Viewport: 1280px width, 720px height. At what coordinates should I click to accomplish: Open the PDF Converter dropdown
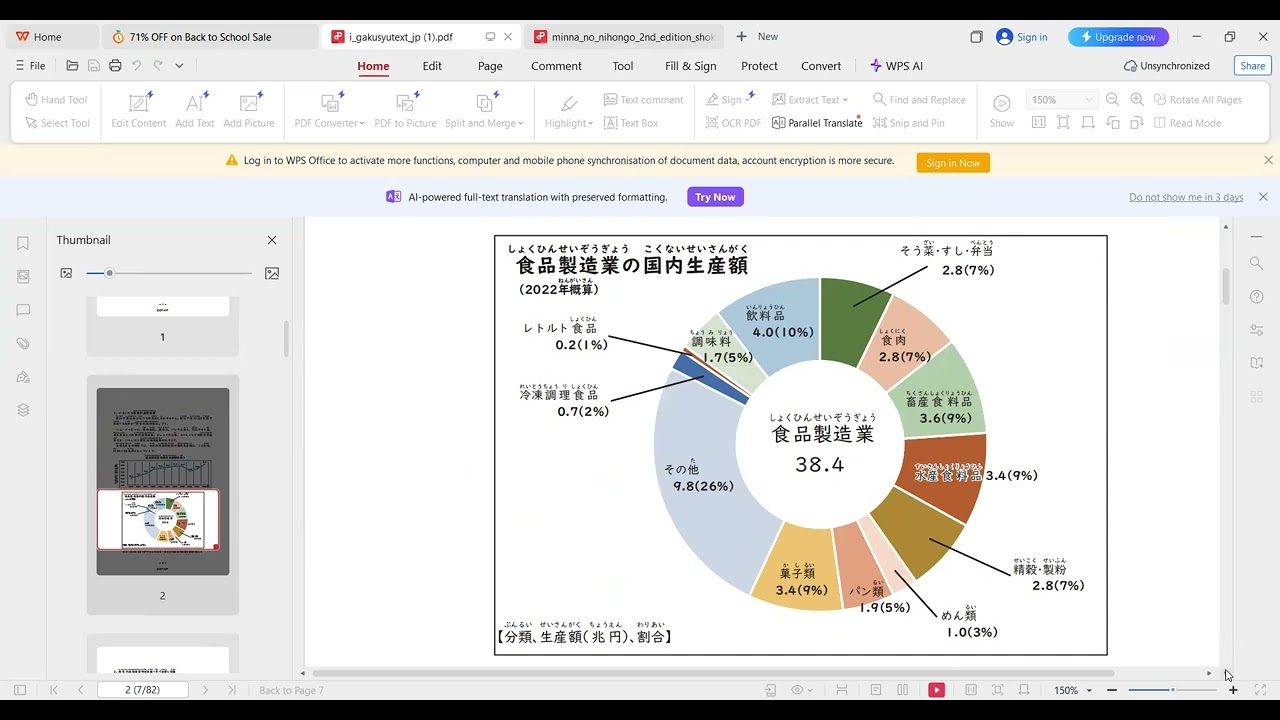tap(331, 111)
